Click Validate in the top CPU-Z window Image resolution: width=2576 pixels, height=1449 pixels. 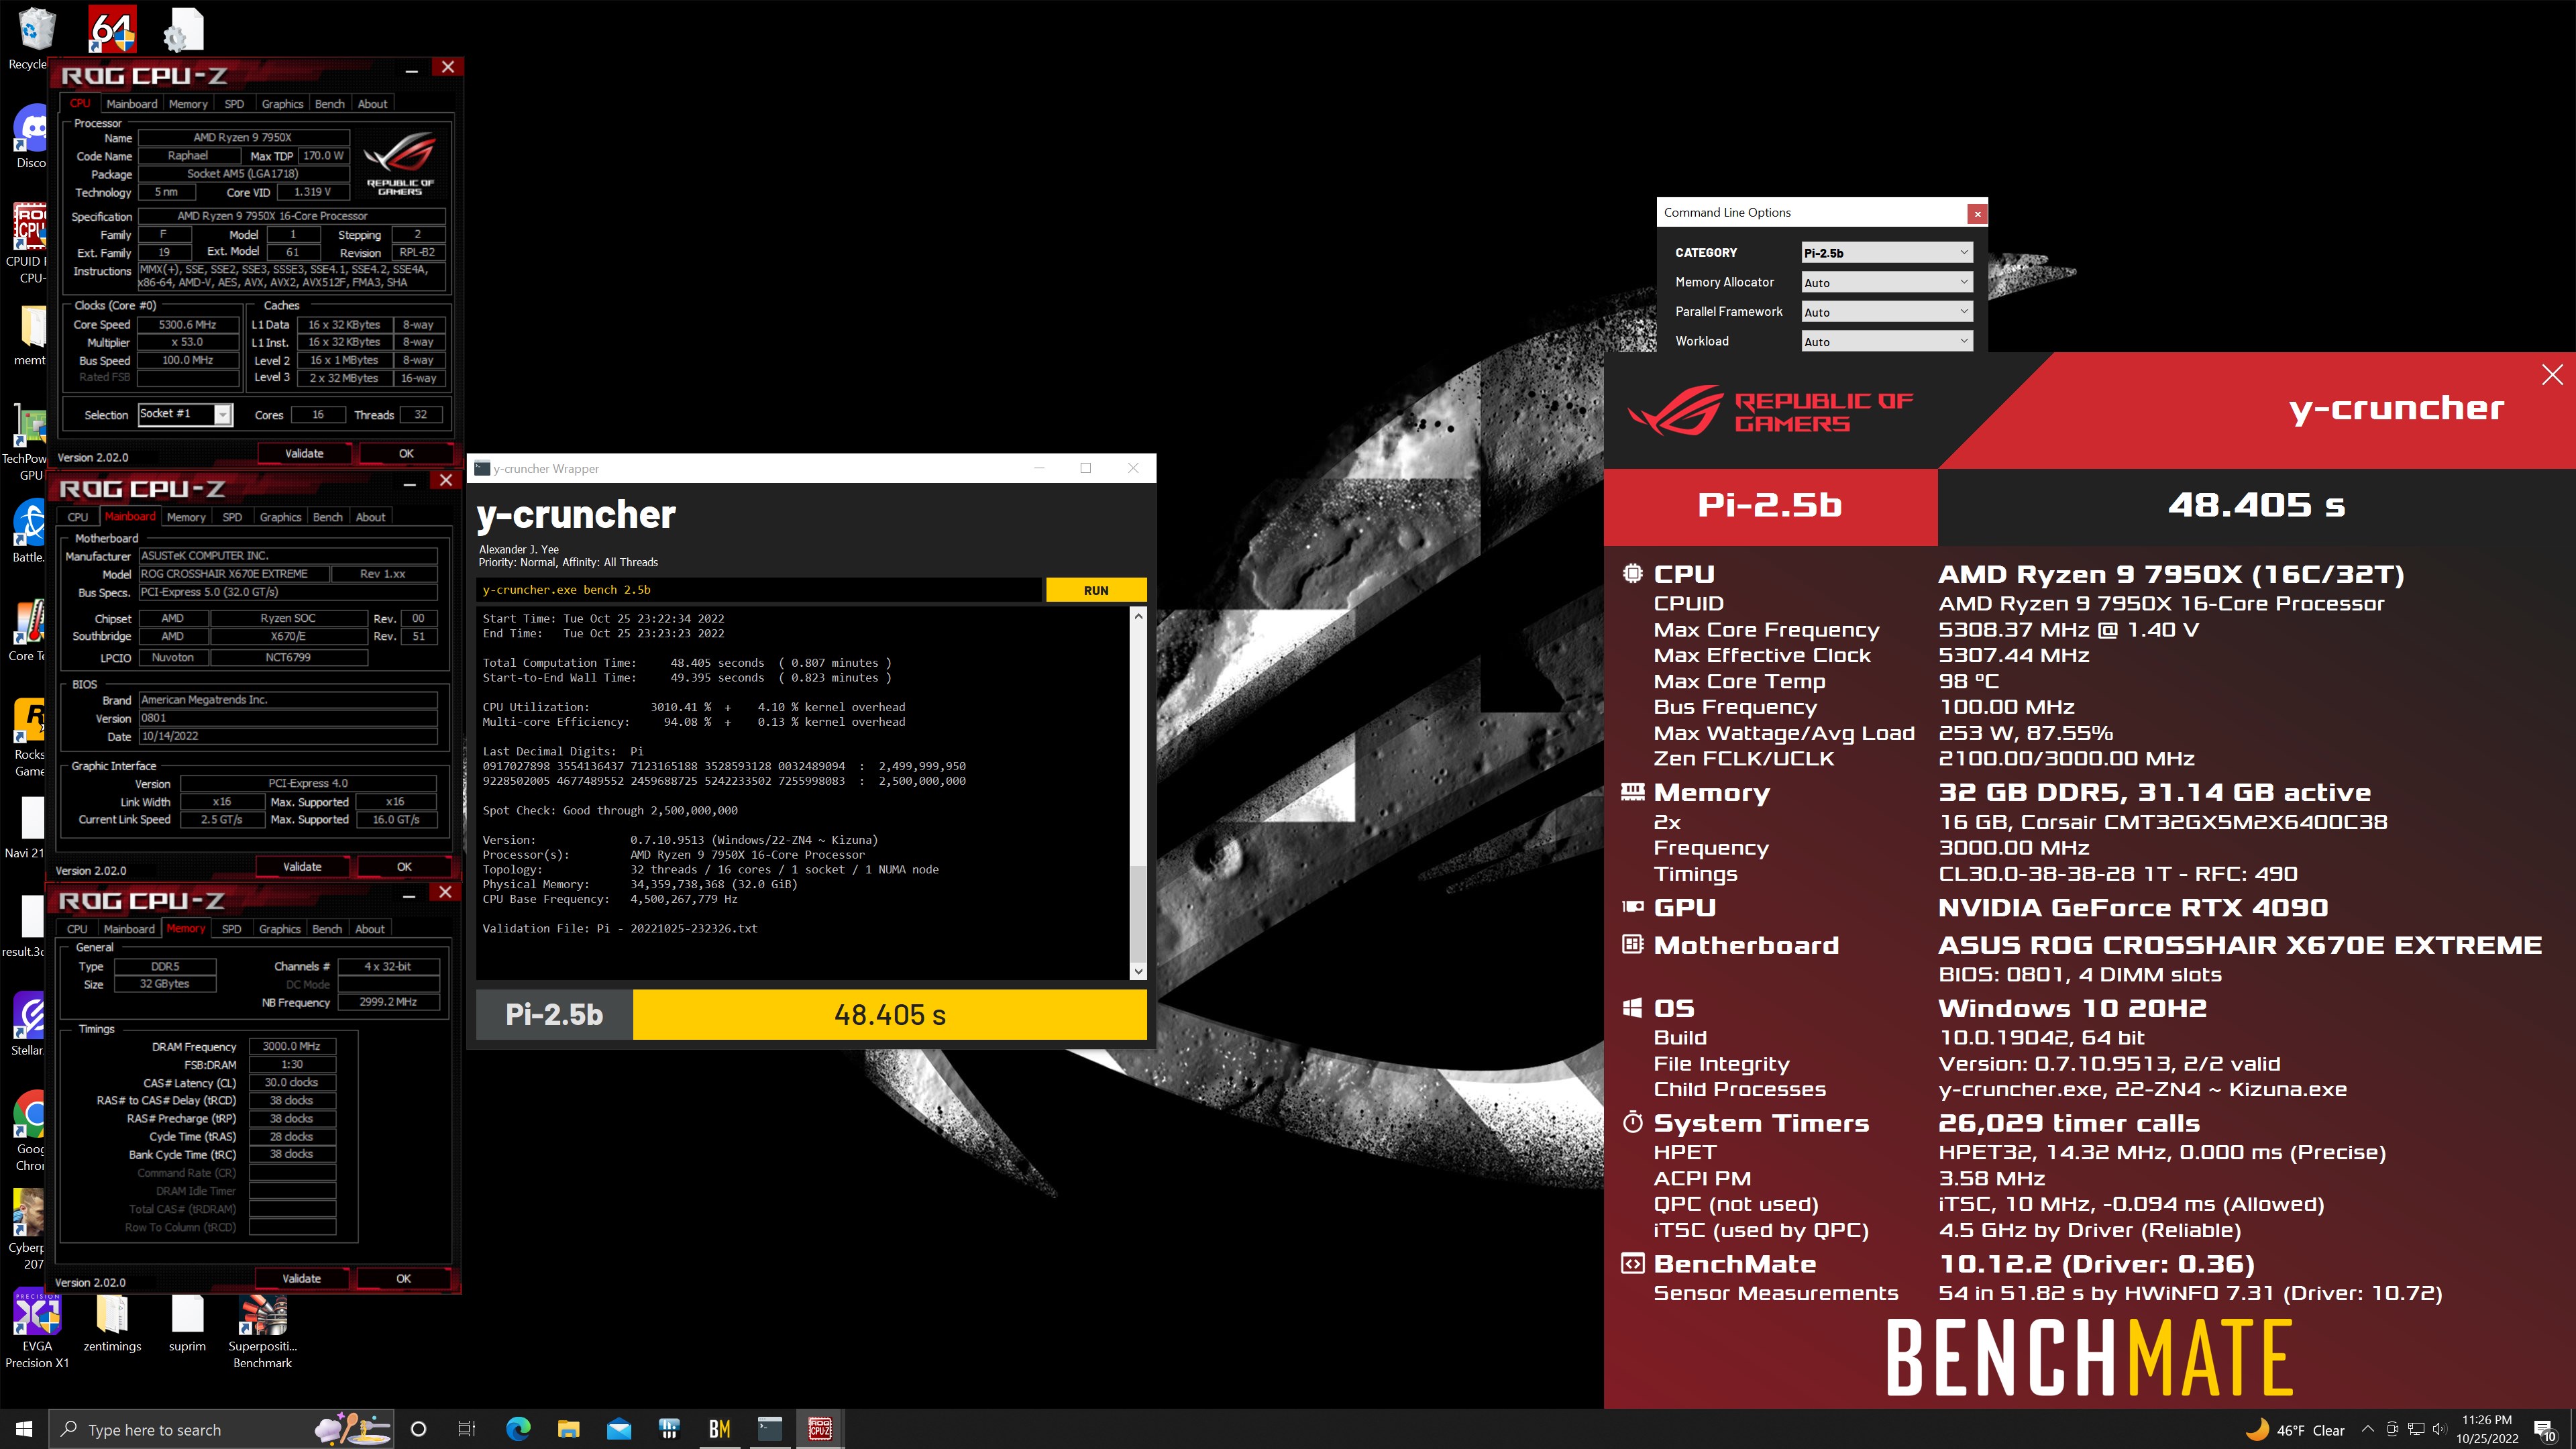click(x=304, y=453)
